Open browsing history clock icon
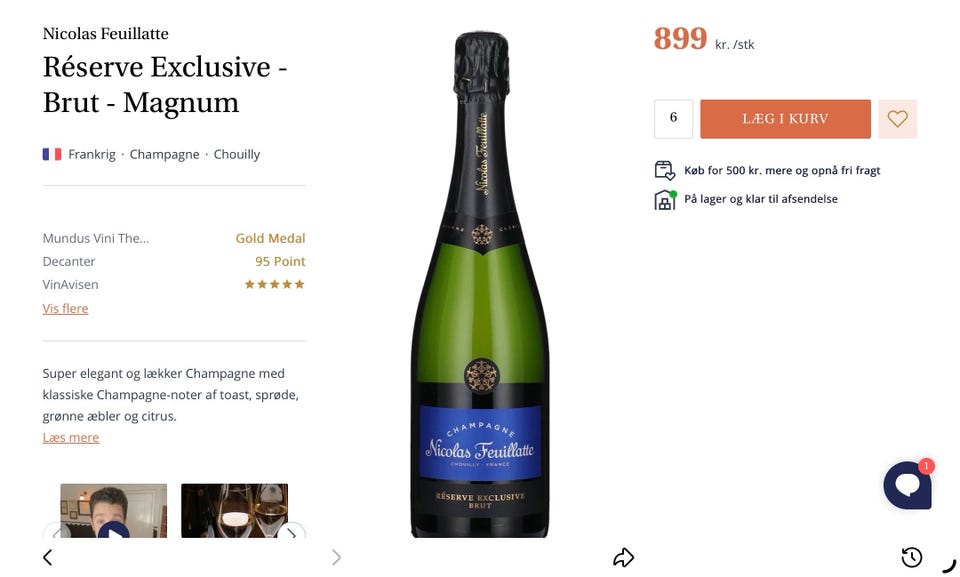 (912, 557)
